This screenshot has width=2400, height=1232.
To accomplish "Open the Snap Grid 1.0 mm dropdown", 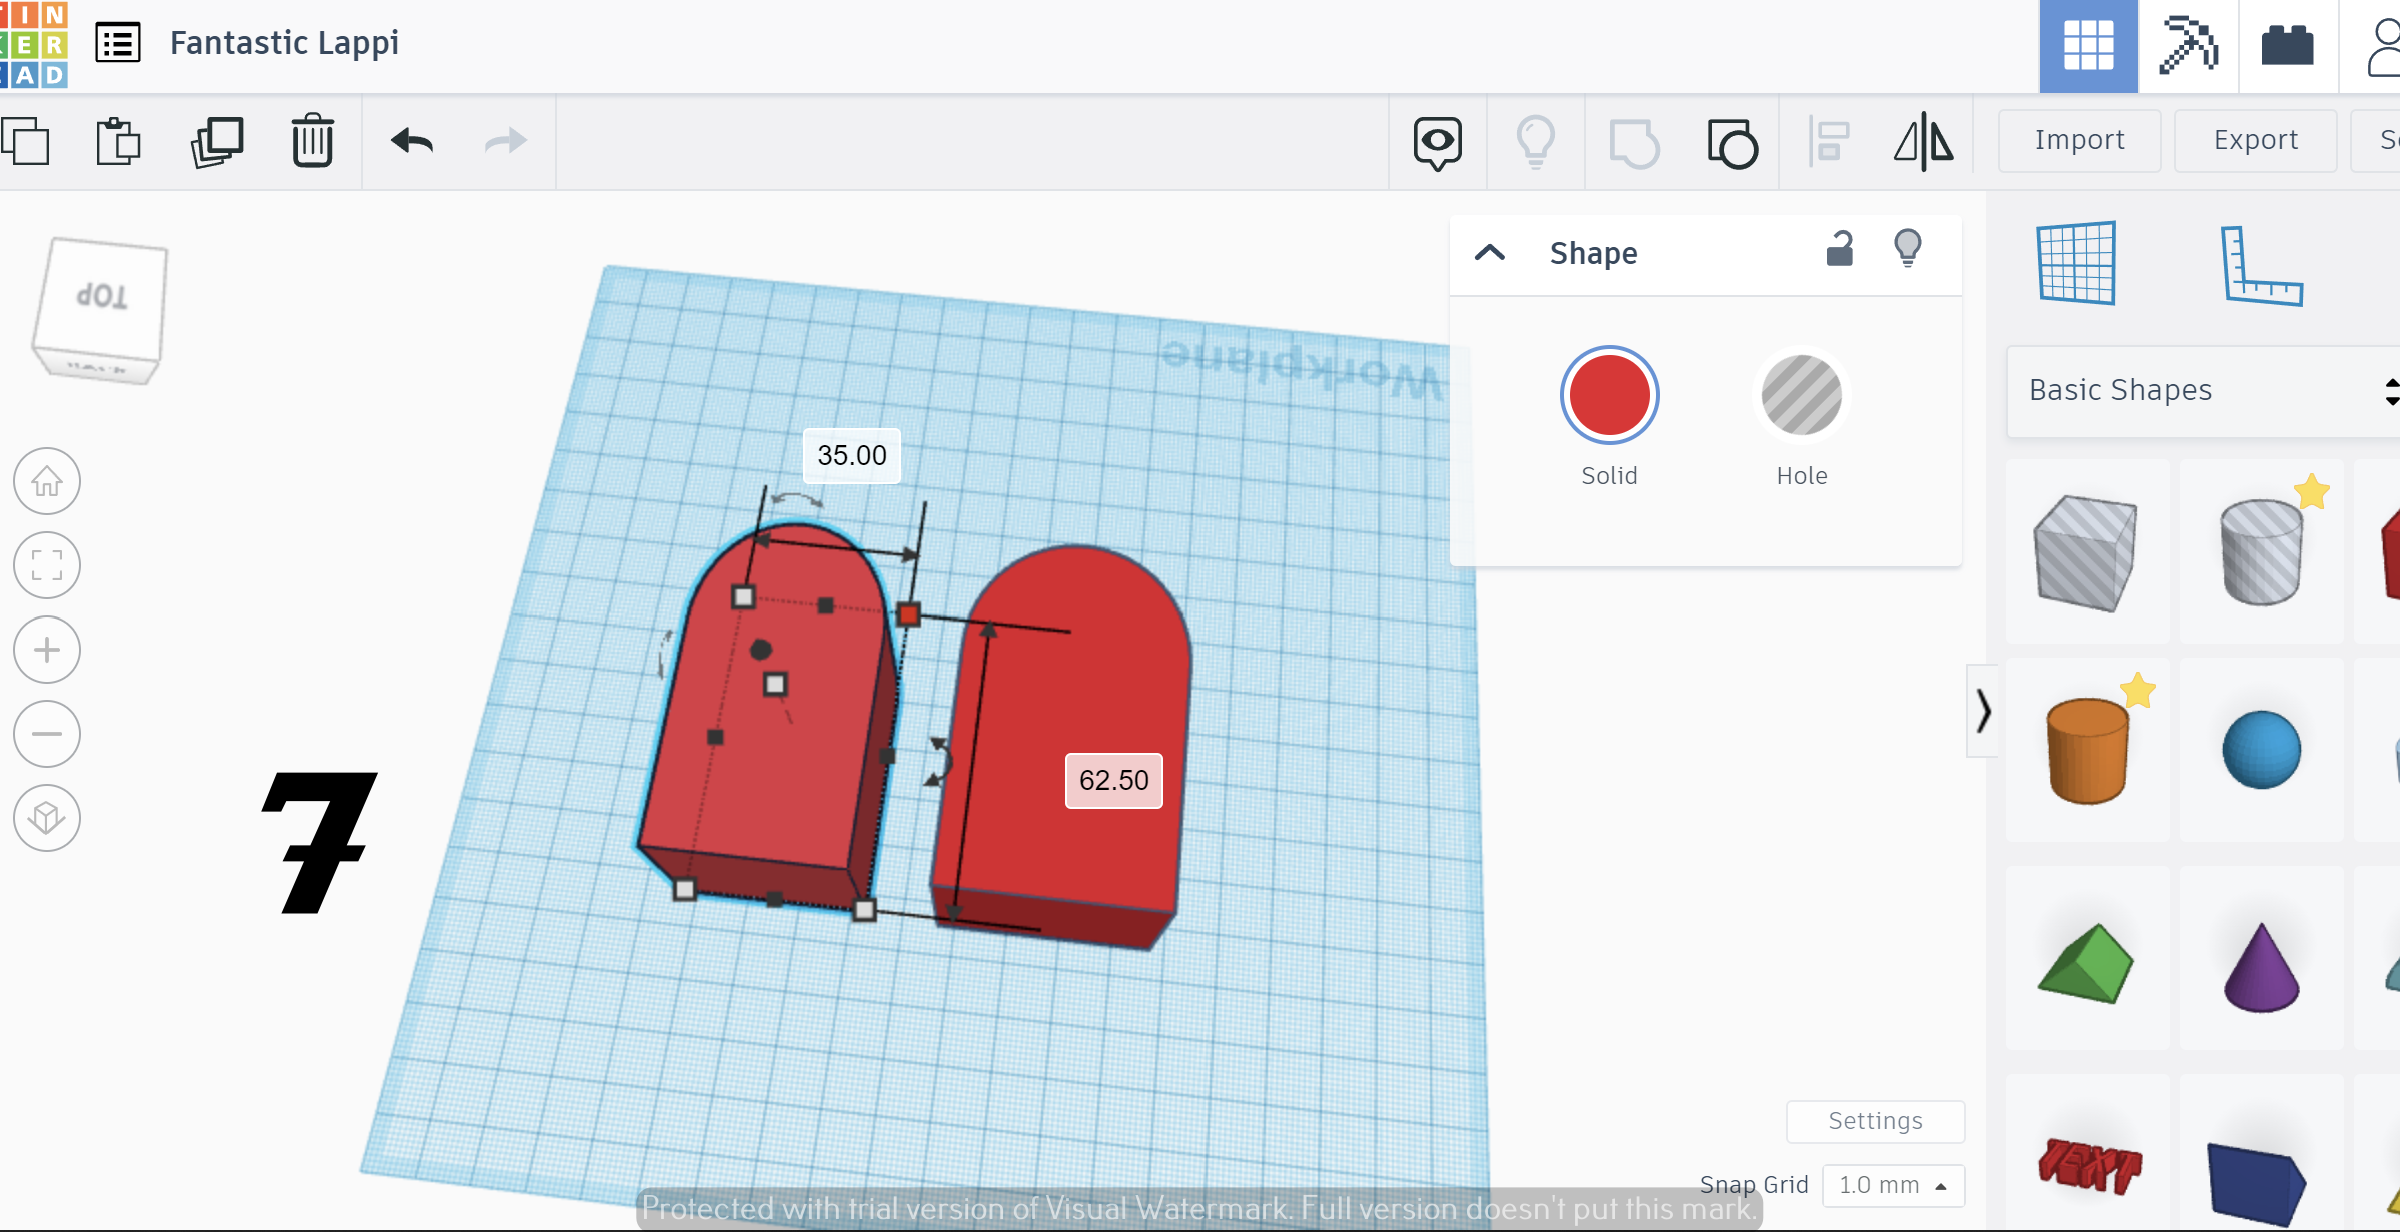I will coord(1893,1185).
